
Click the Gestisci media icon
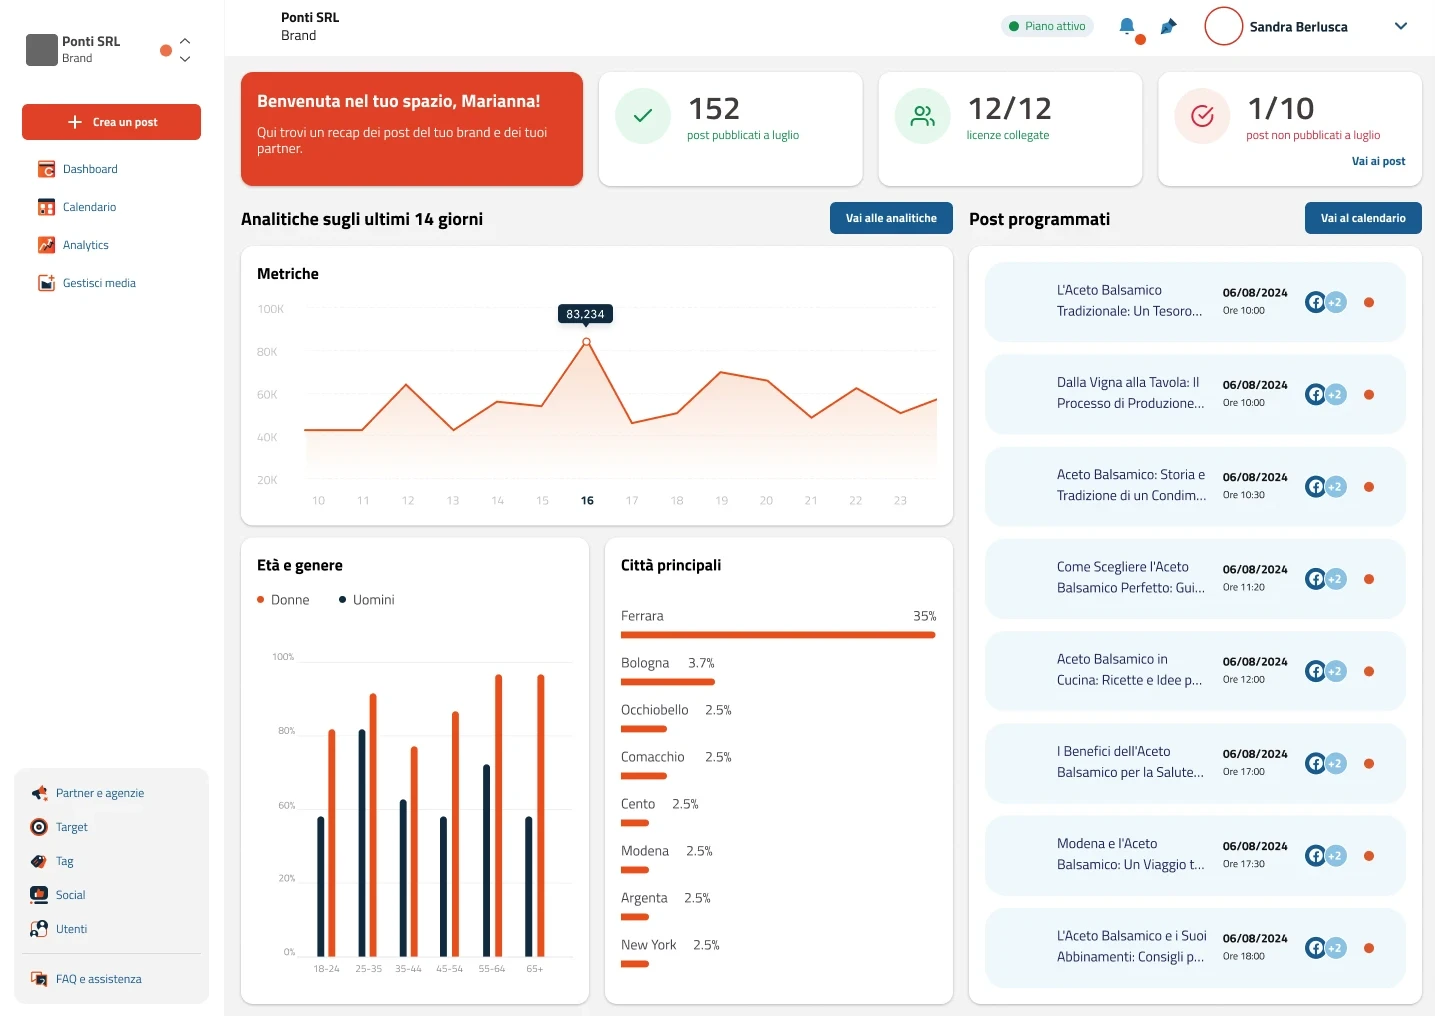pyautogui.click(x=46, y=283)
